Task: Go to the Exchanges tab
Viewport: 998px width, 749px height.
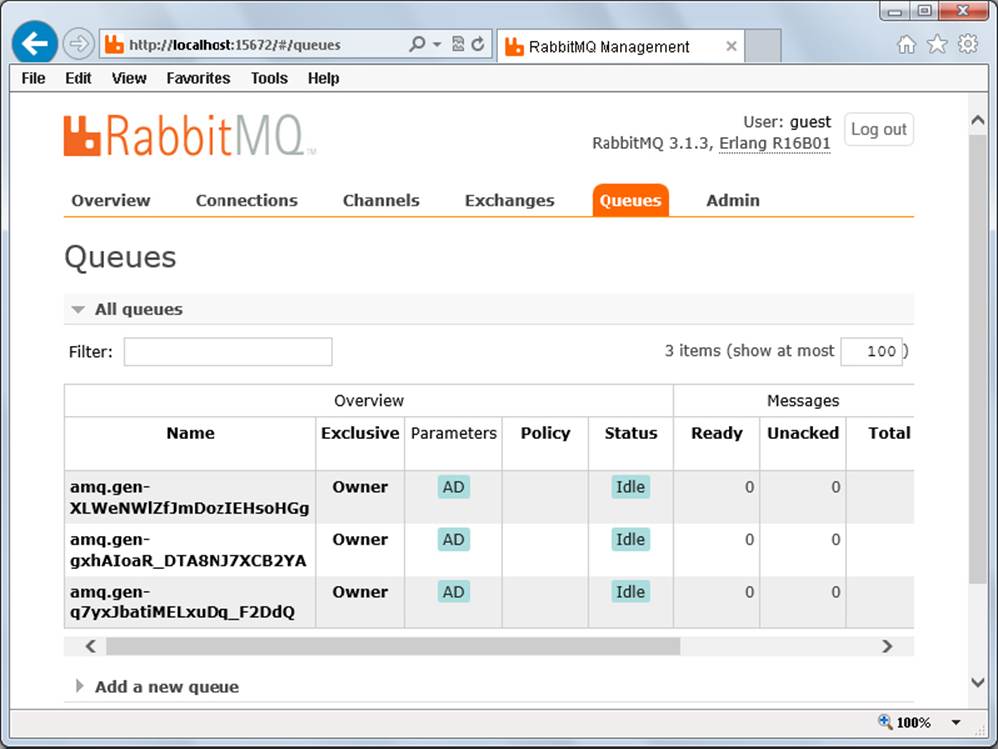Action: click(x=509, y=200)
